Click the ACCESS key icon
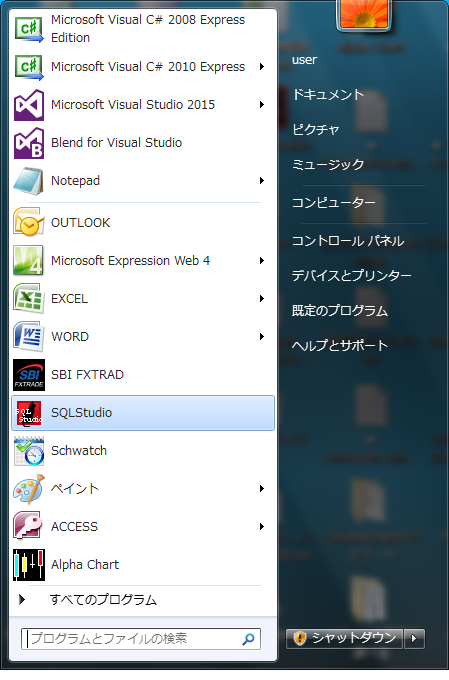 tap(29, 526)
